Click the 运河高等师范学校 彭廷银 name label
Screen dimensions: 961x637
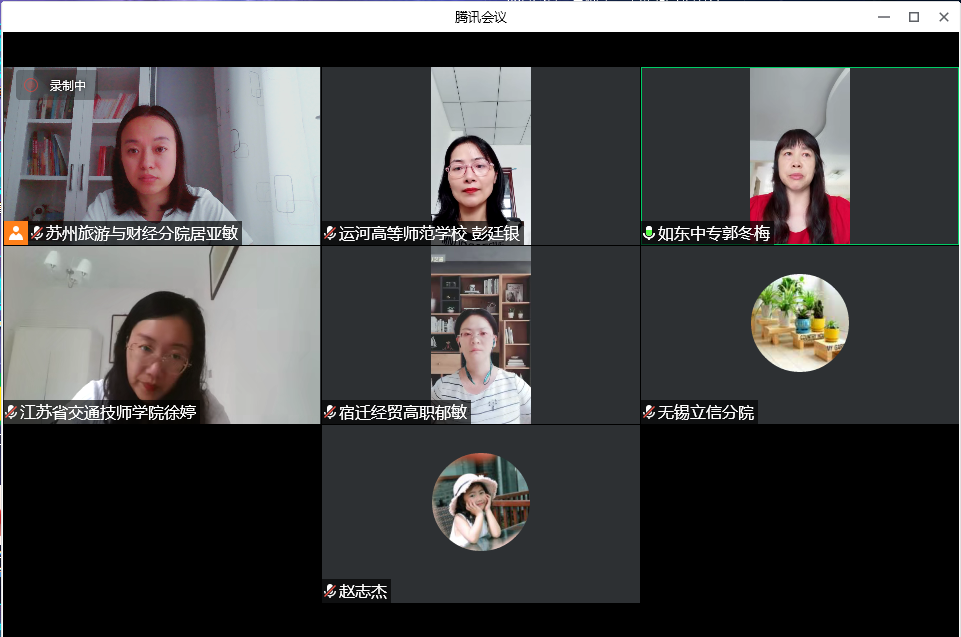tap(429, 234)
